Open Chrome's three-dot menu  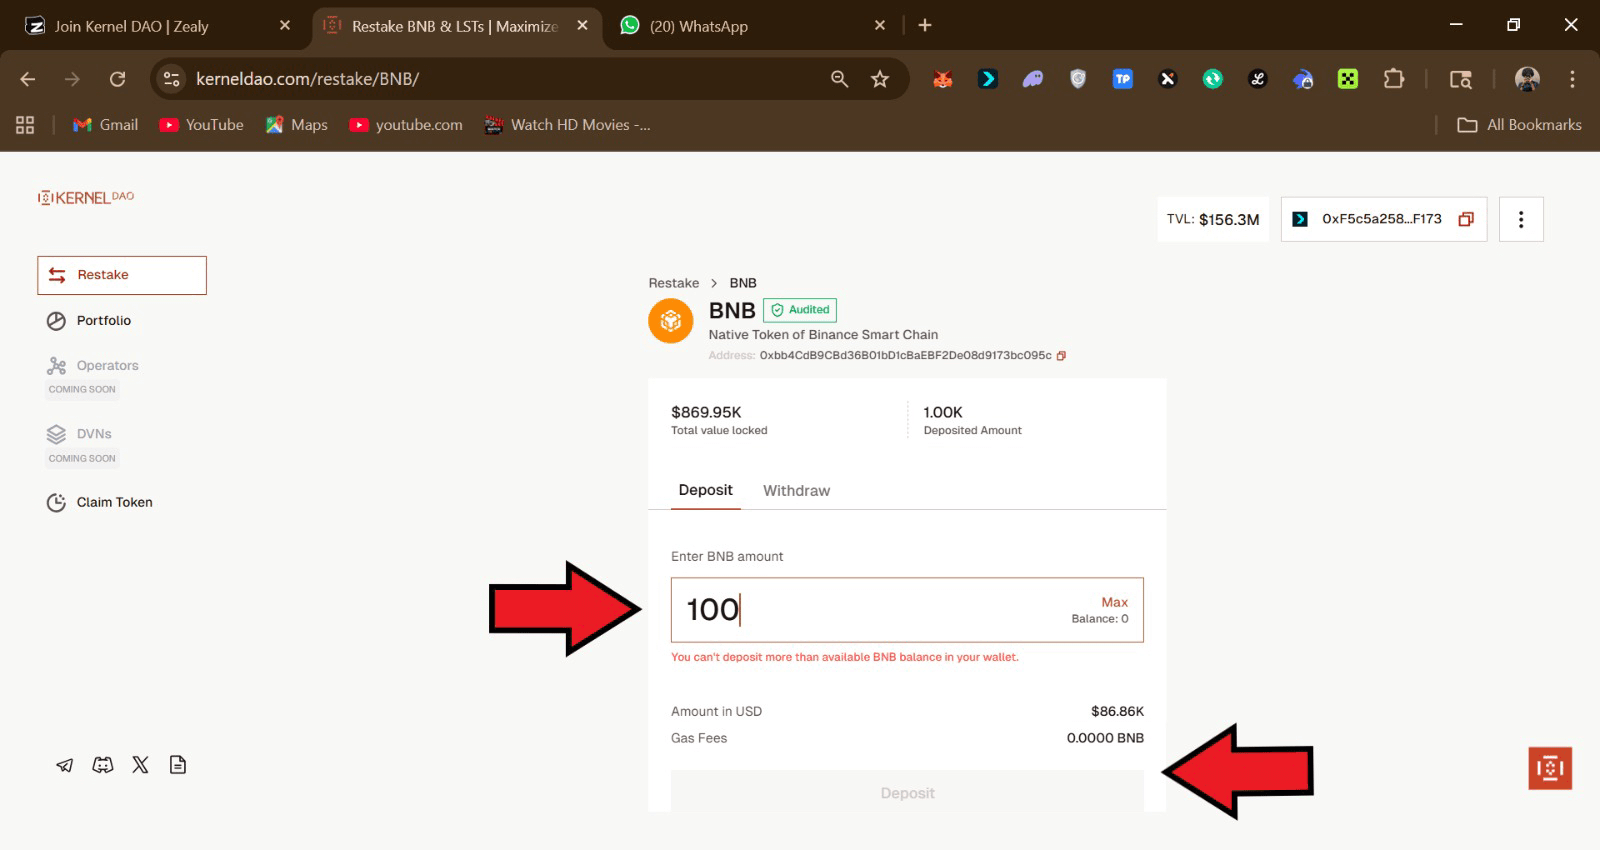1572,79
